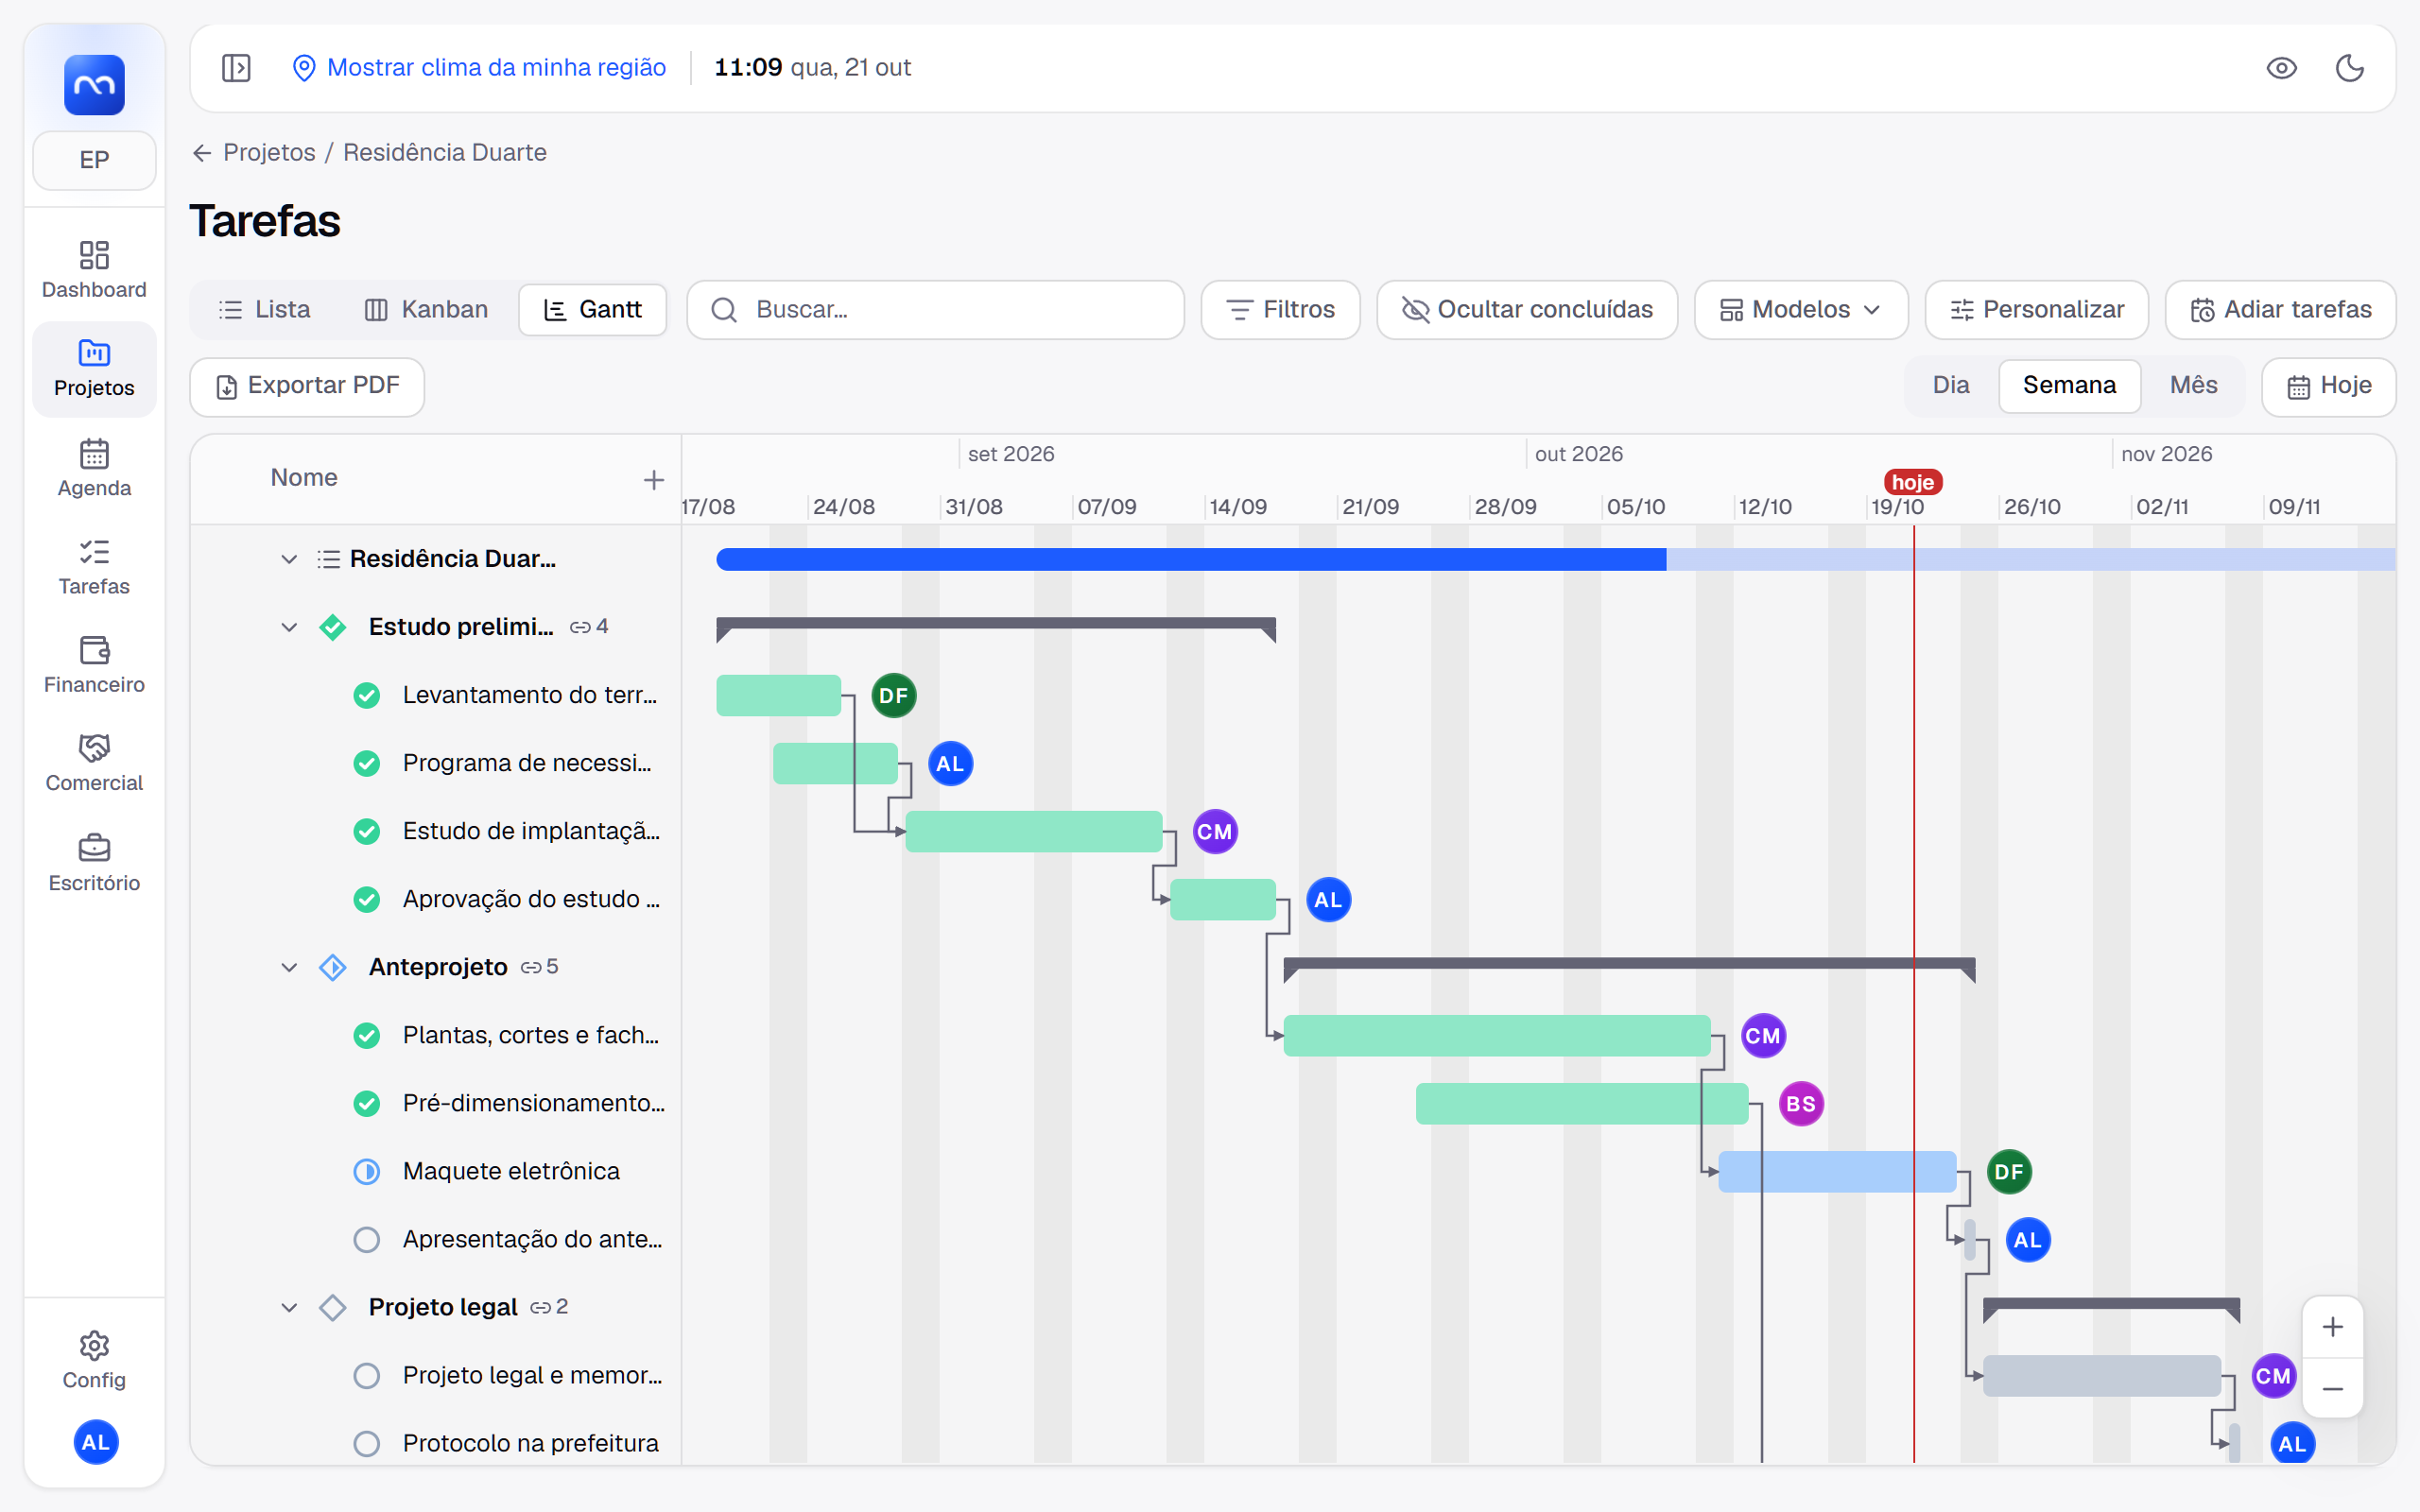The image size is (2420, 1512).
Task: Toggle Ocultar concluídas
Action: [x=1527, y=310]
